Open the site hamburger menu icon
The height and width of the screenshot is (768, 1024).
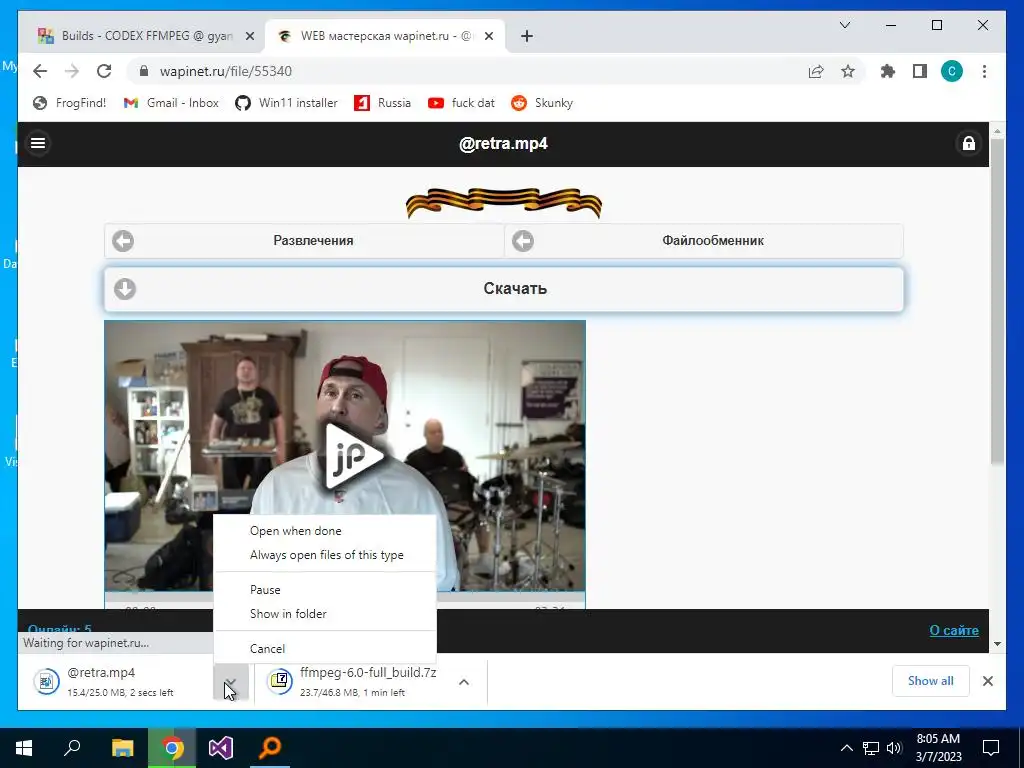click(38, 142)
